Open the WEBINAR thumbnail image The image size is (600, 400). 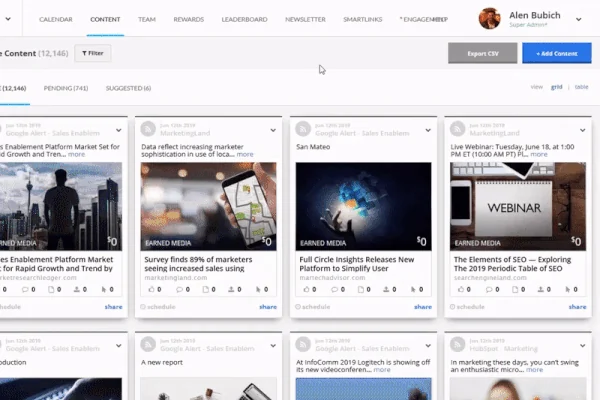518,206
